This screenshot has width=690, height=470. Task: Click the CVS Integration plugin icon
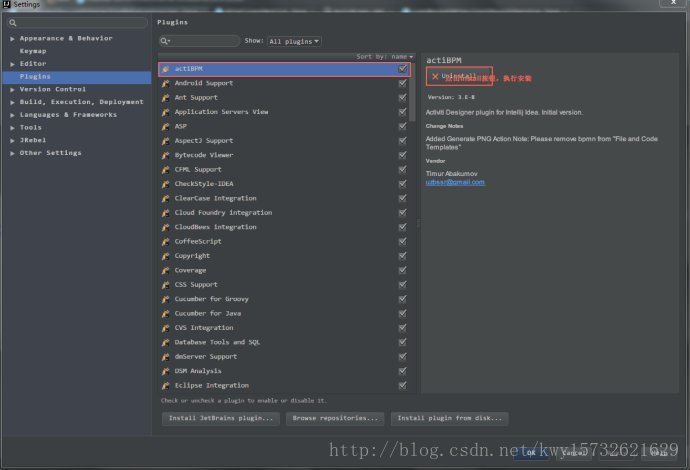(165, 328)
